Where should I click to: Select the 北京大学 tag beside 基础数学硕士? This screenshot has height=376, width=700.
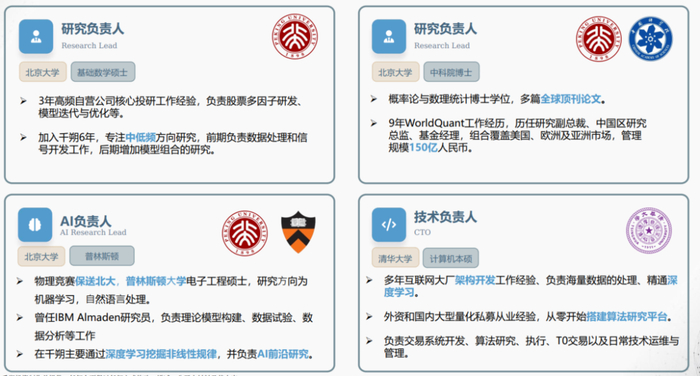42,72
